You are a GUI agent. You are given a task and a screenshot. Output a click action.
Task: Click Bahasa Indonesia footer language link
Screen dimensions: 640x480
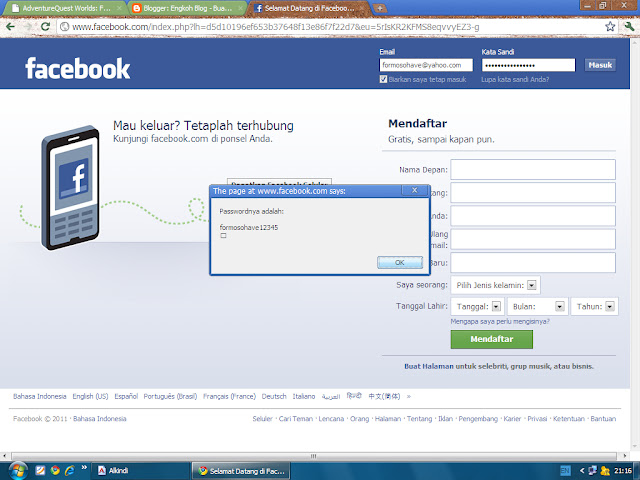click(40, 396)
